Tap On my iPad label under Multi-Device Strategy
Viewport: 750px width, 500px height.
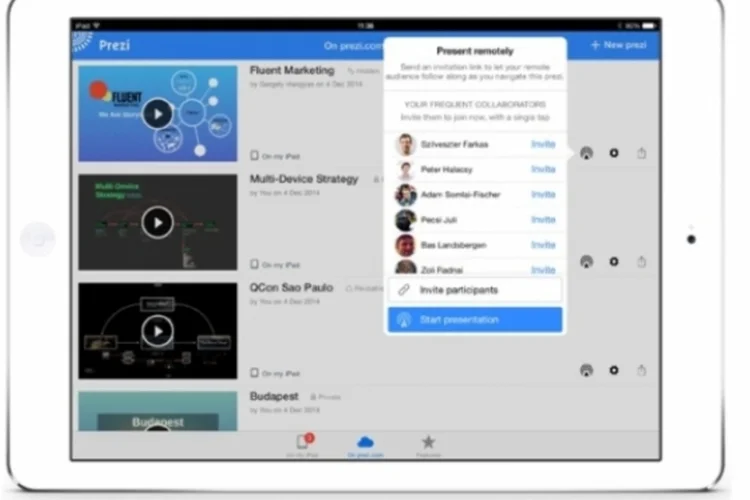[276, 265]
